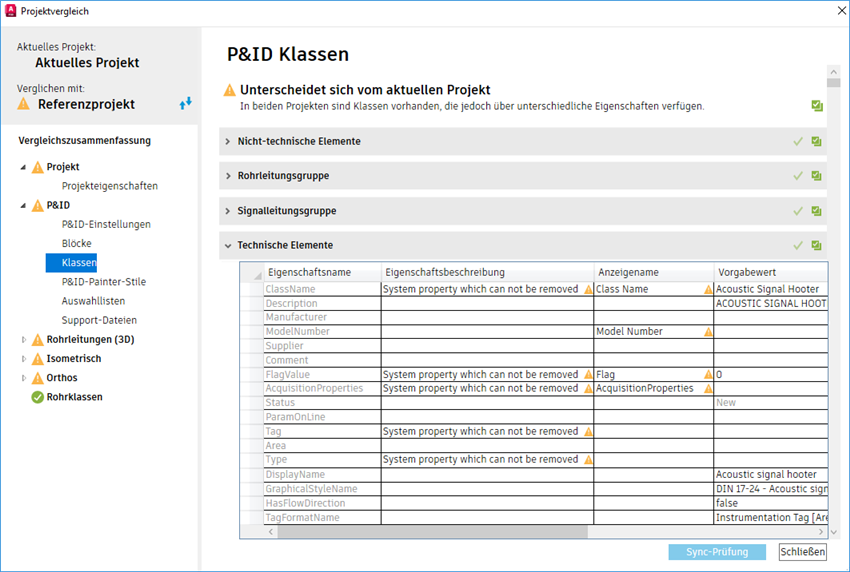The width and height of the screenshot is (850, 572).
Task: Click warning icon beside Projekt tree node
Action: click(37, 167)
